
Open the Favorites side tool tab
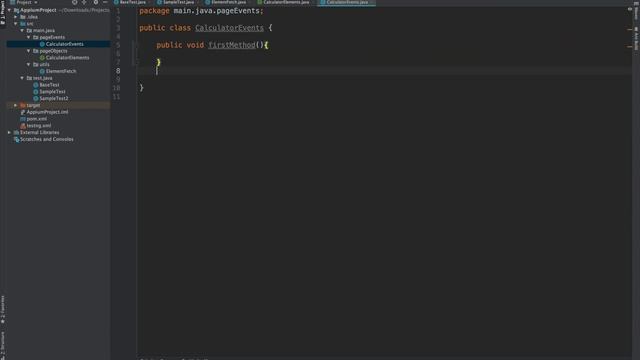(x=3, y=310)
